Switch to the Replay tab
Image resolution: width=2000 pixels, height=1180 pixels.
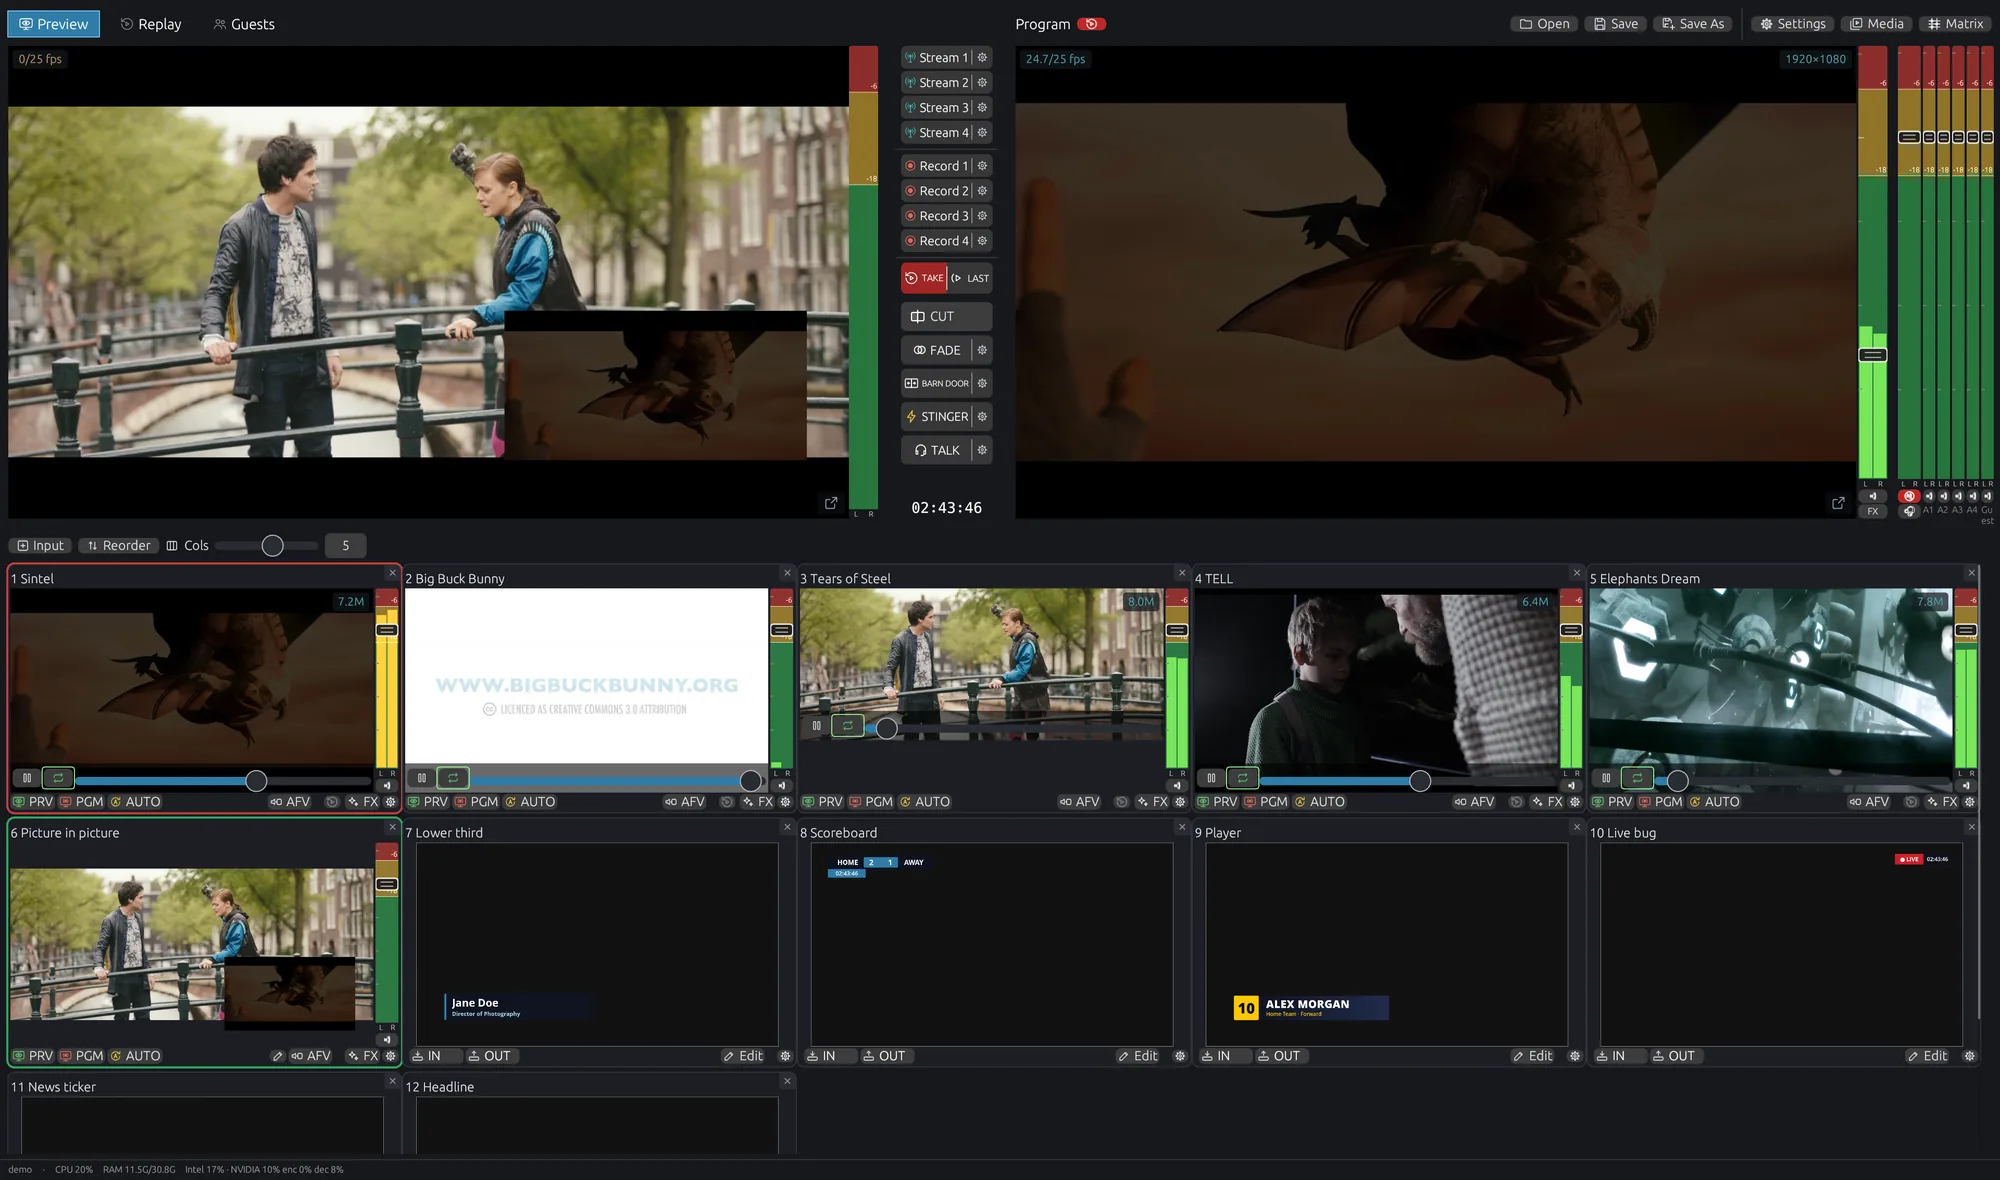[151, 24]
